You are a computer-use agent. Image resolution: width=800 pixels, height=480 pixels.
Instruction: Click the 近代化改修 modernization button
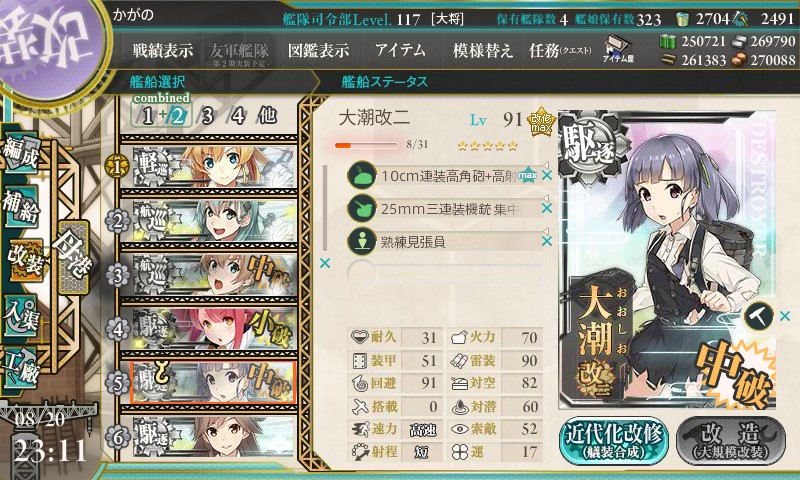point(614,440)
